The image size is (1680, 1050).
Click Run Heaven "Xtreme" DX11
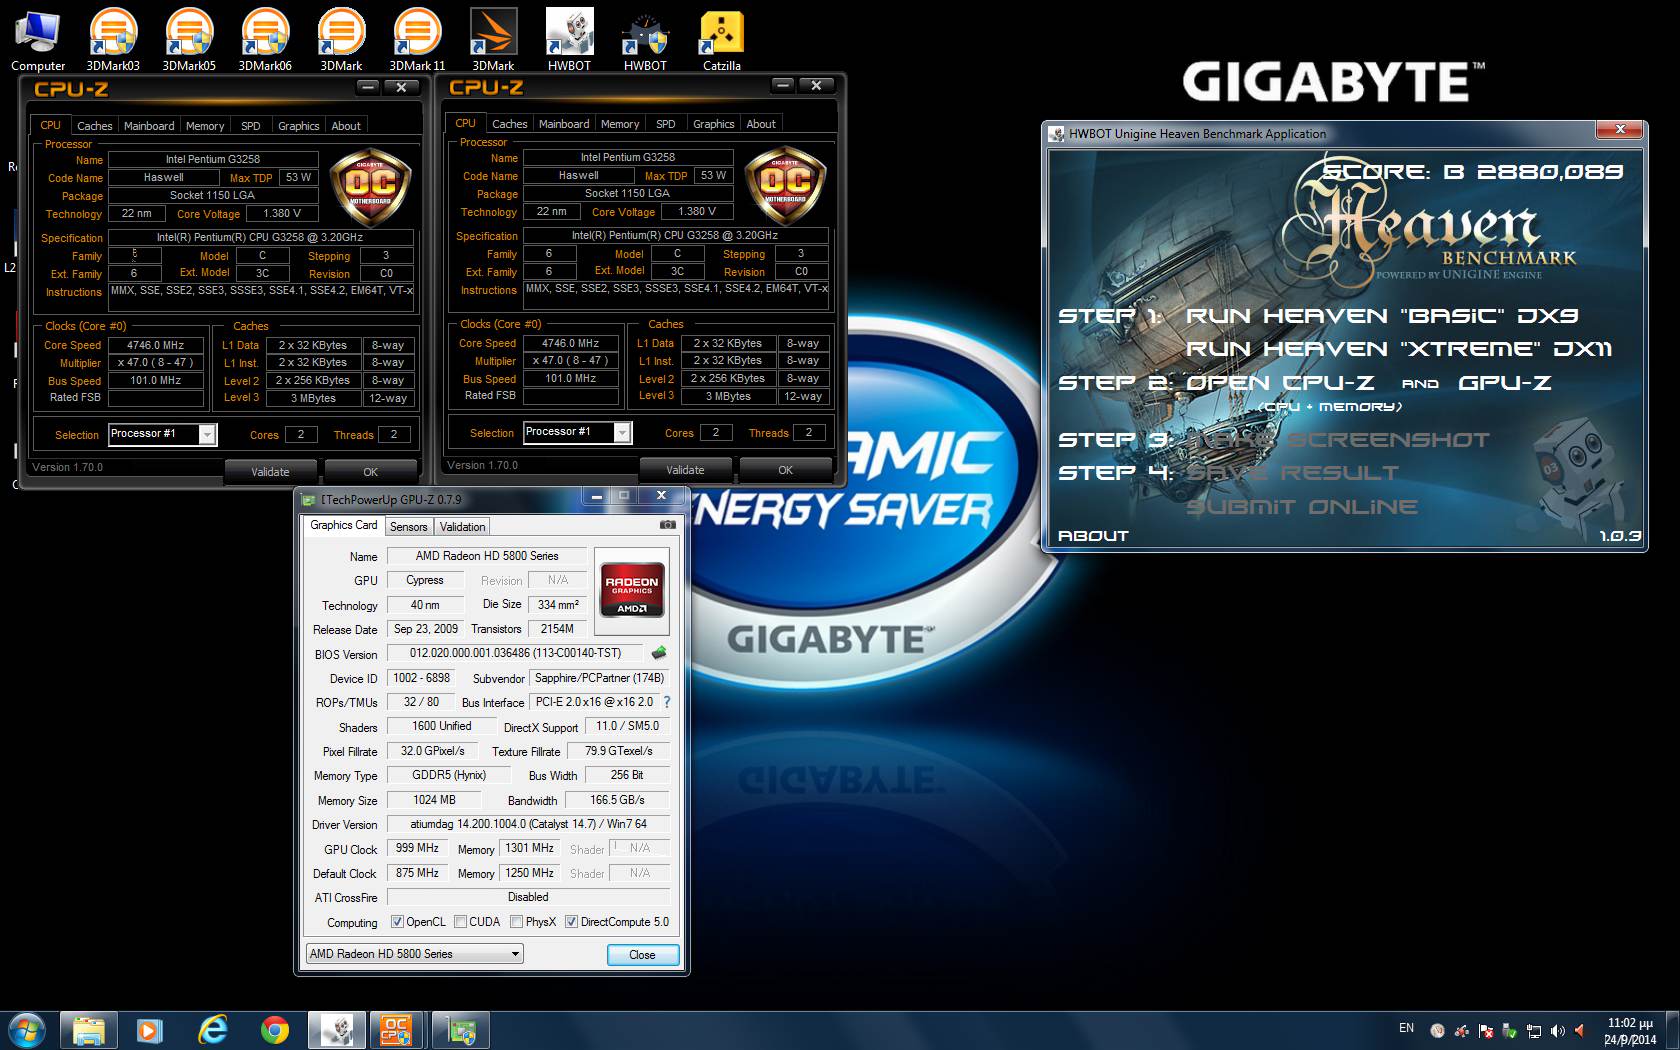1399,349
